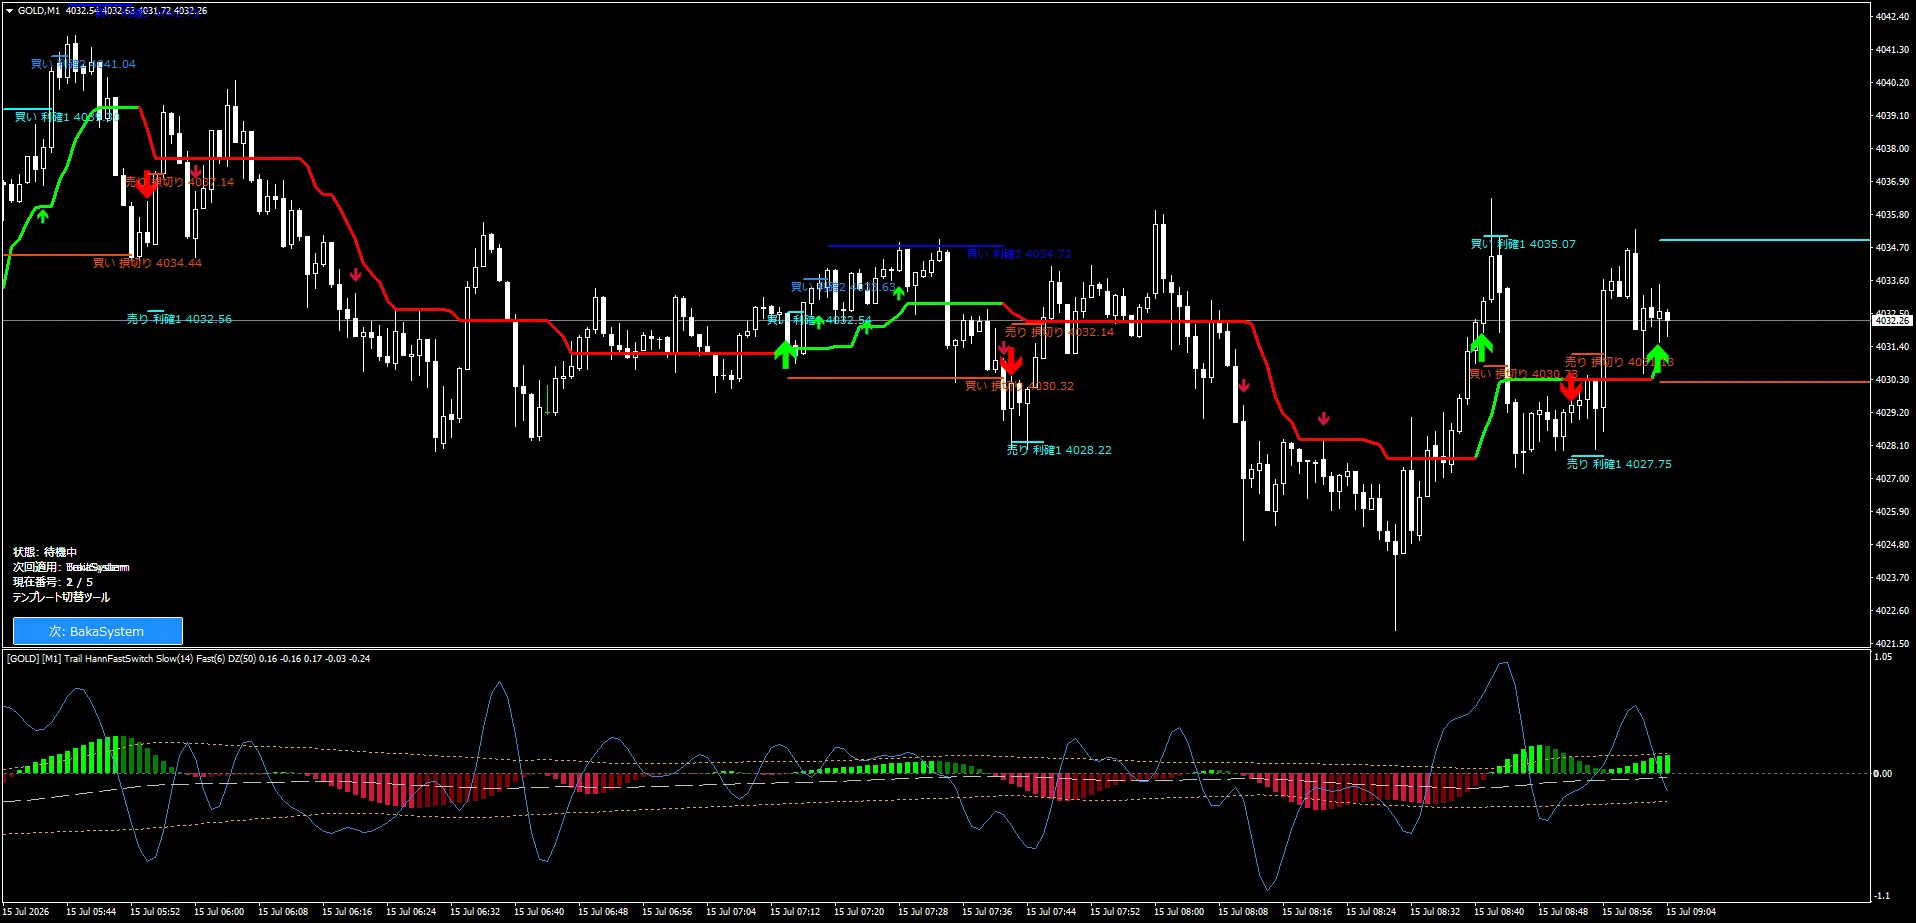Select the 買い 利確1 4035.07 label
Screen dimensions: 1916x923
(1523, 244)
